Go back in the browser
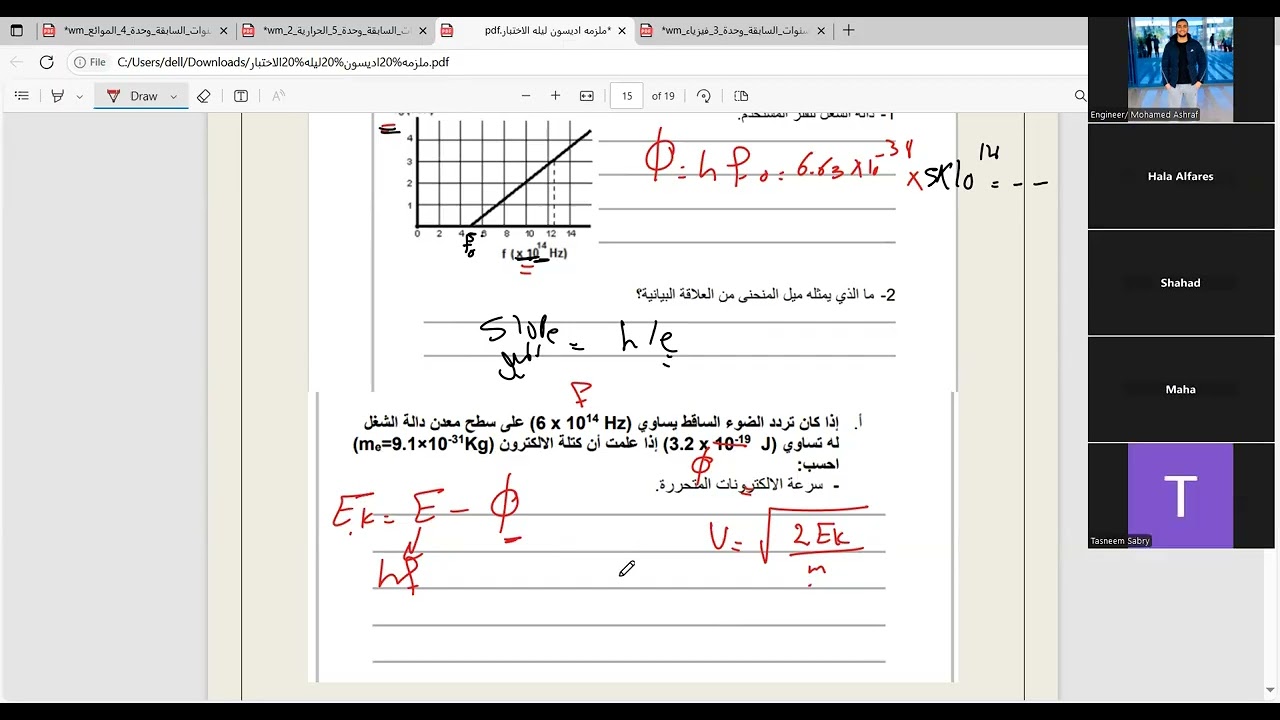1280x720 pixels. pos(16,62)
